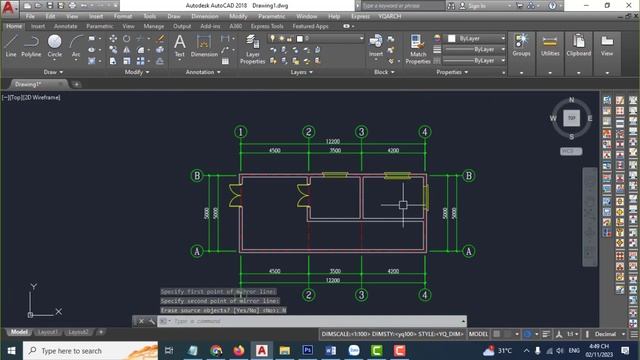Select the Line tool
Image resolution: width=640 pixels, height=360 pixels.
tap(11, 46)
